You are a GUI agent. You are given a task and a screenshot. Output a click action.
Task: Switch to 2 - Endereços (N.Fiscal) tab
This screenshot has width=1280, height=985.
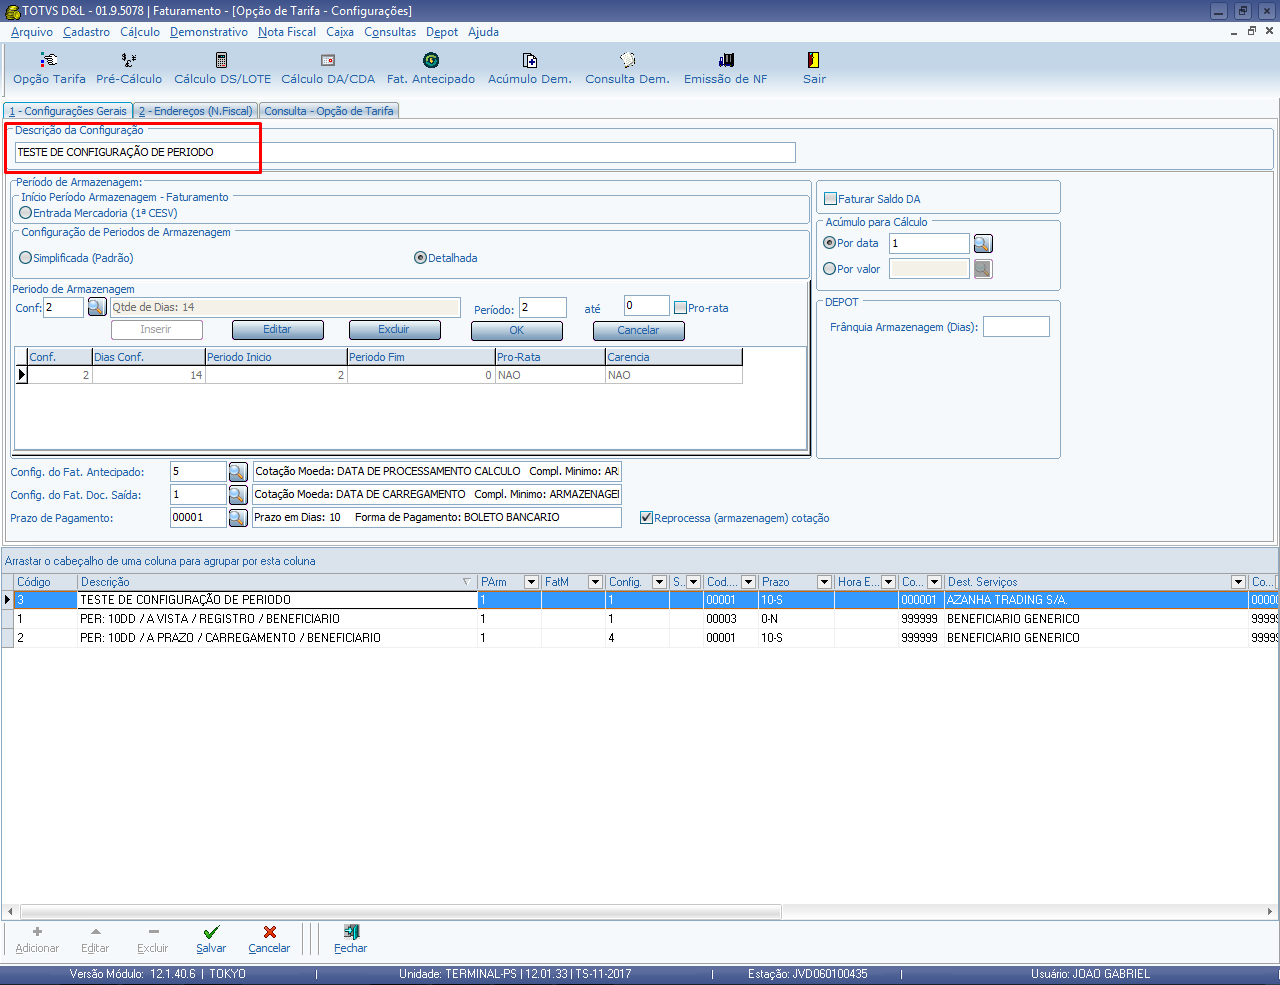click(196, 111)
